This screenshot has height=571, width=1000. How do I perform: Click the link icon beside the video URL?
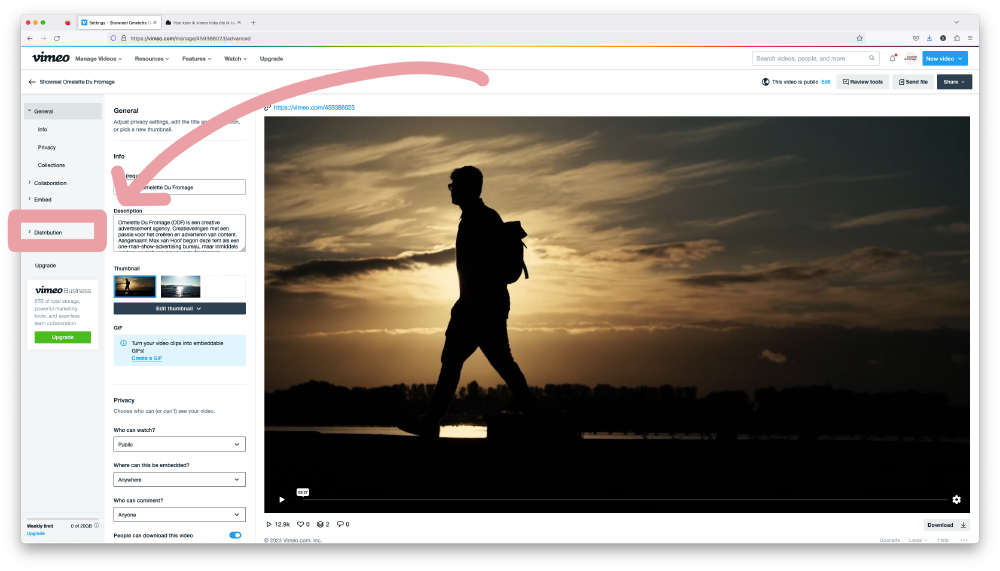pos(268,108)
